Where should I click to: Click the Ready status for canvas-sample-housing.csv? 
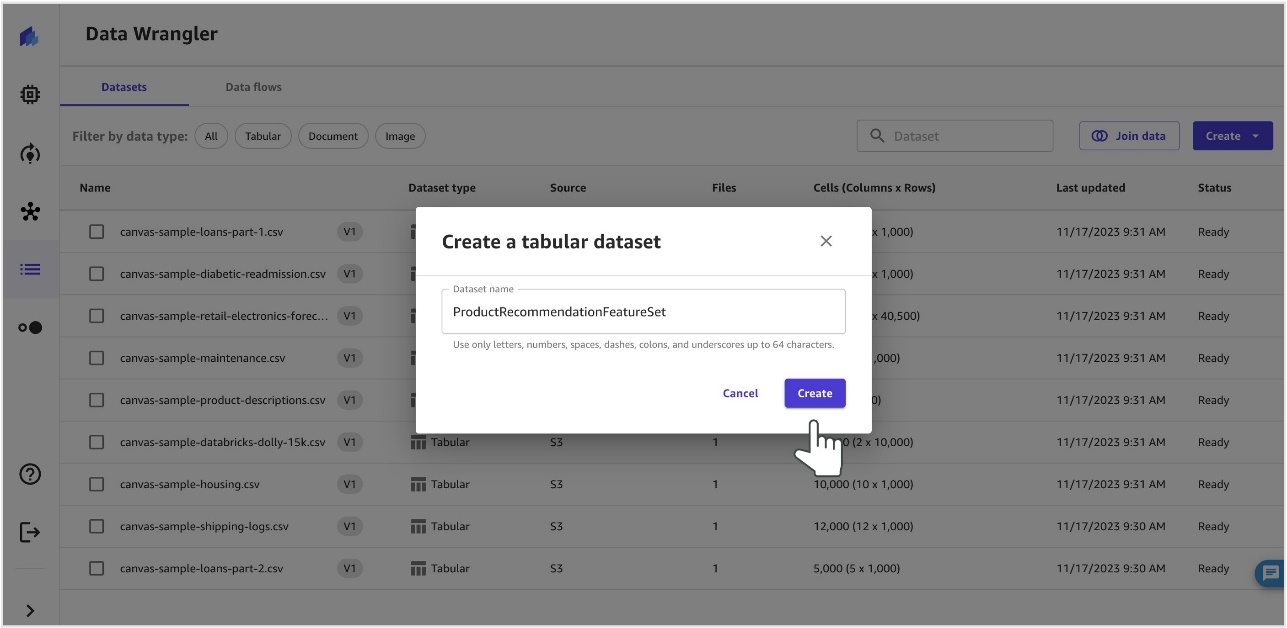click(x=1213, y=484)
